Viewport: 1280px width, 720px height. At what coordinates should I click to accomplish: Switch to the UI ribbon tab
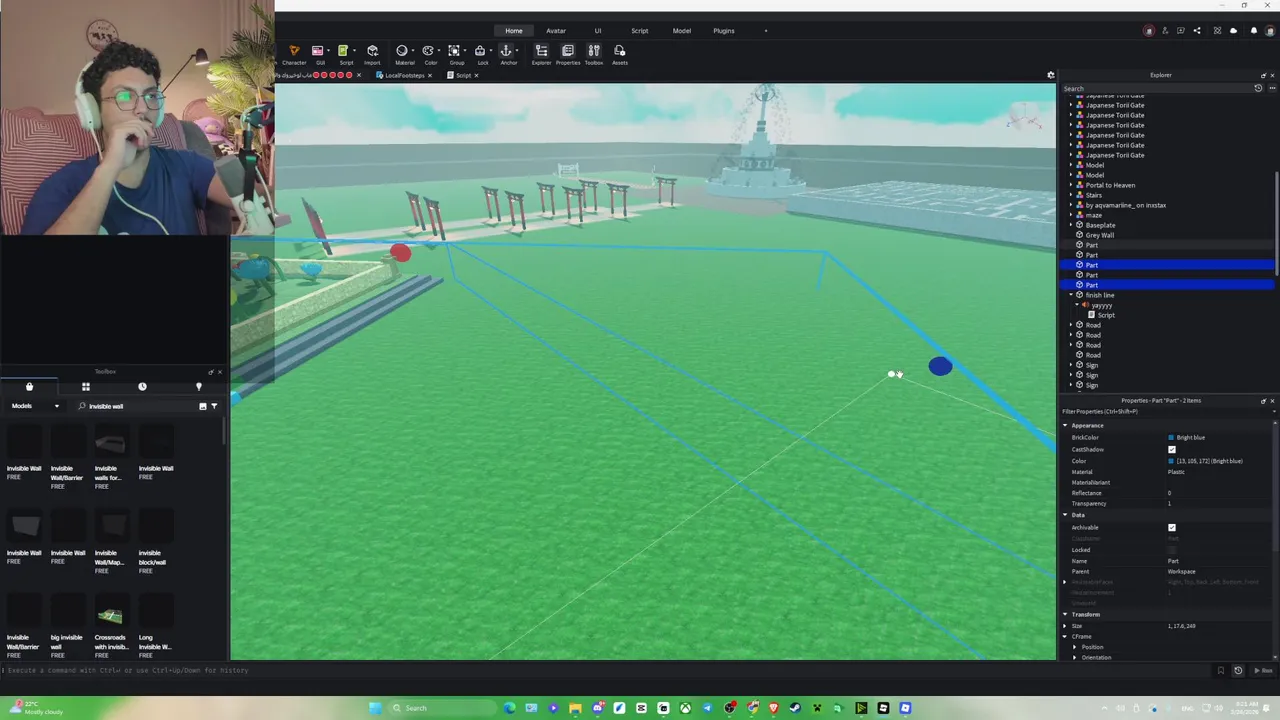tap(598, 31)
